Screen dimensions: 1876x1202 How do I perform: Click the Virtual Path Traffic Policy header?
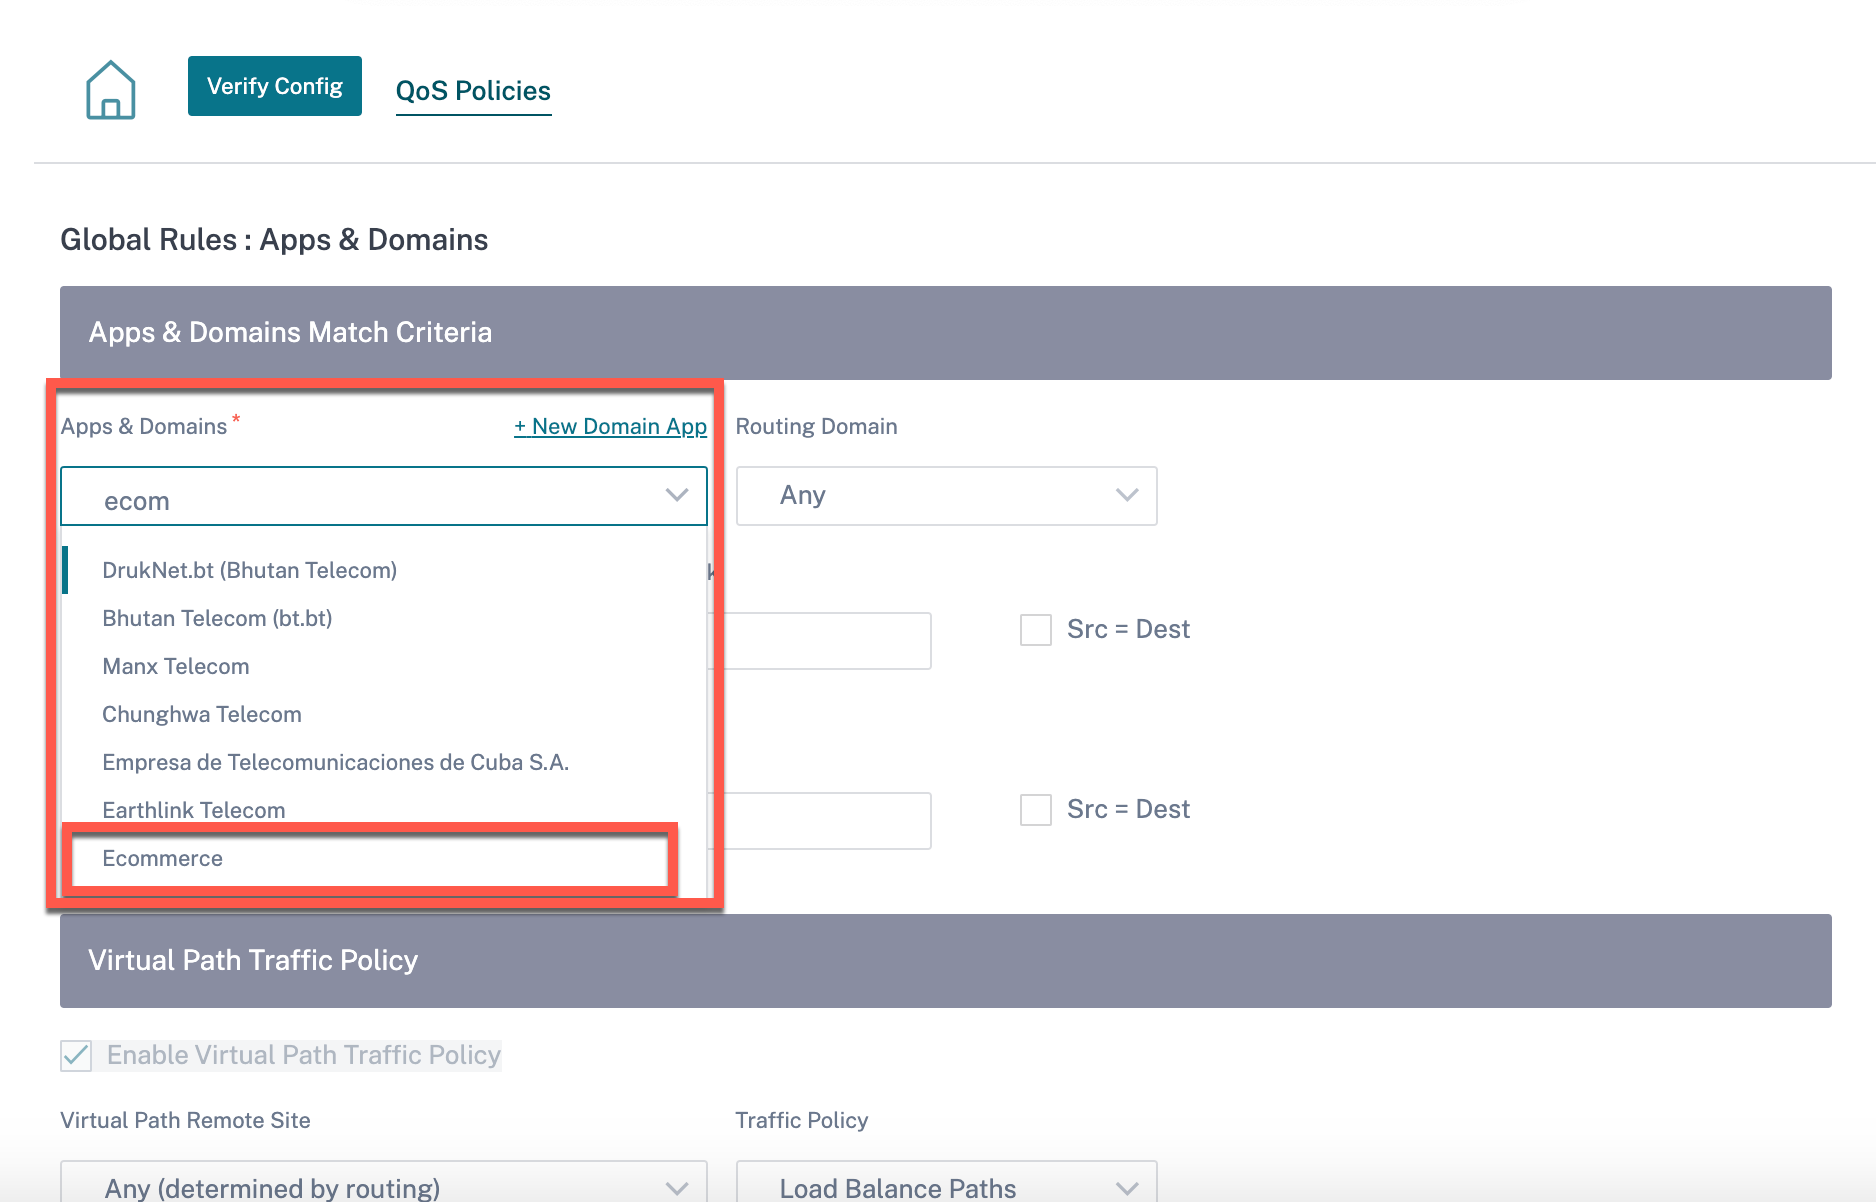coord(946,961)
